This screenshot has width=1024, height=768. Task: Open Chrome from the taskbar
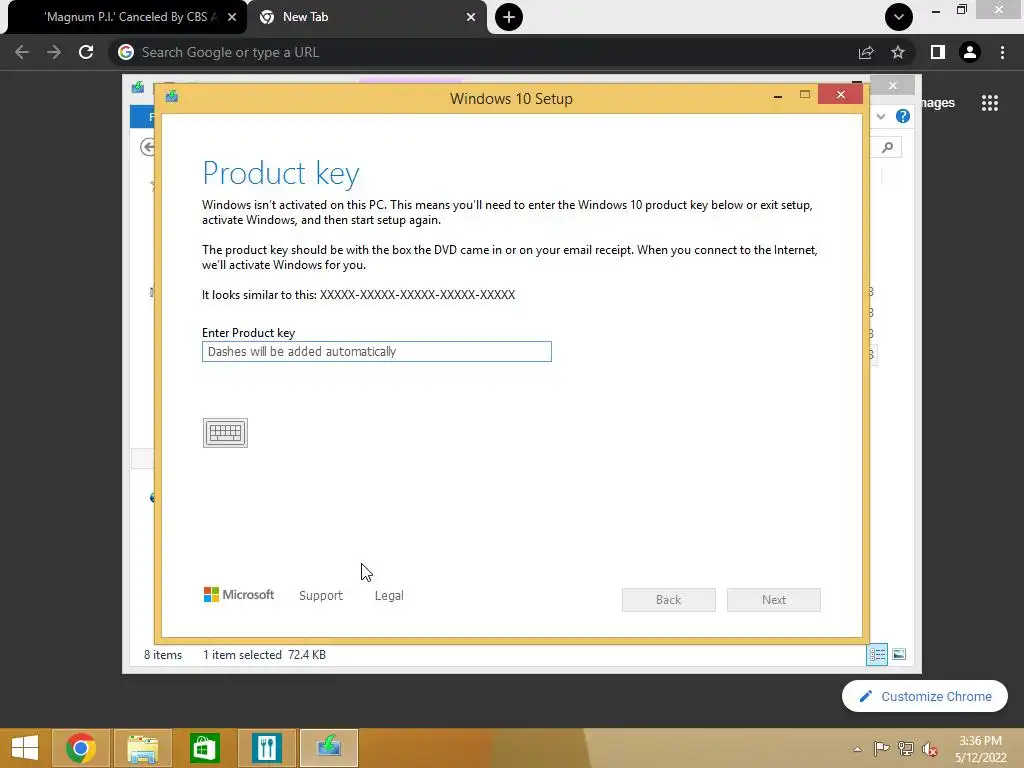tap(81, 748)
